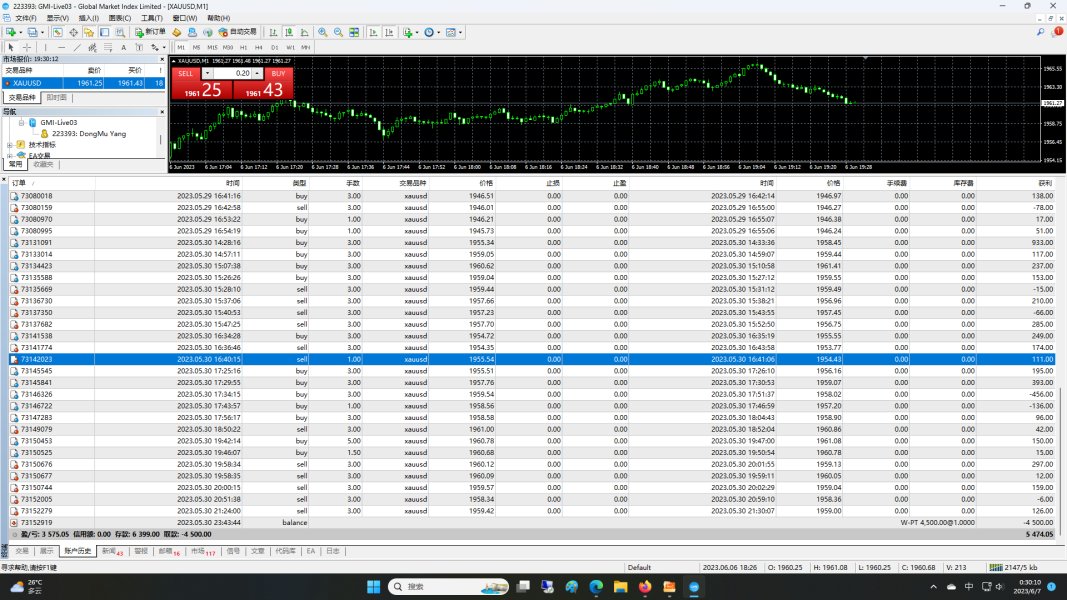Select the crosshair cursor tool
This screenshot has height=600, width=1067.
(27, 47)
